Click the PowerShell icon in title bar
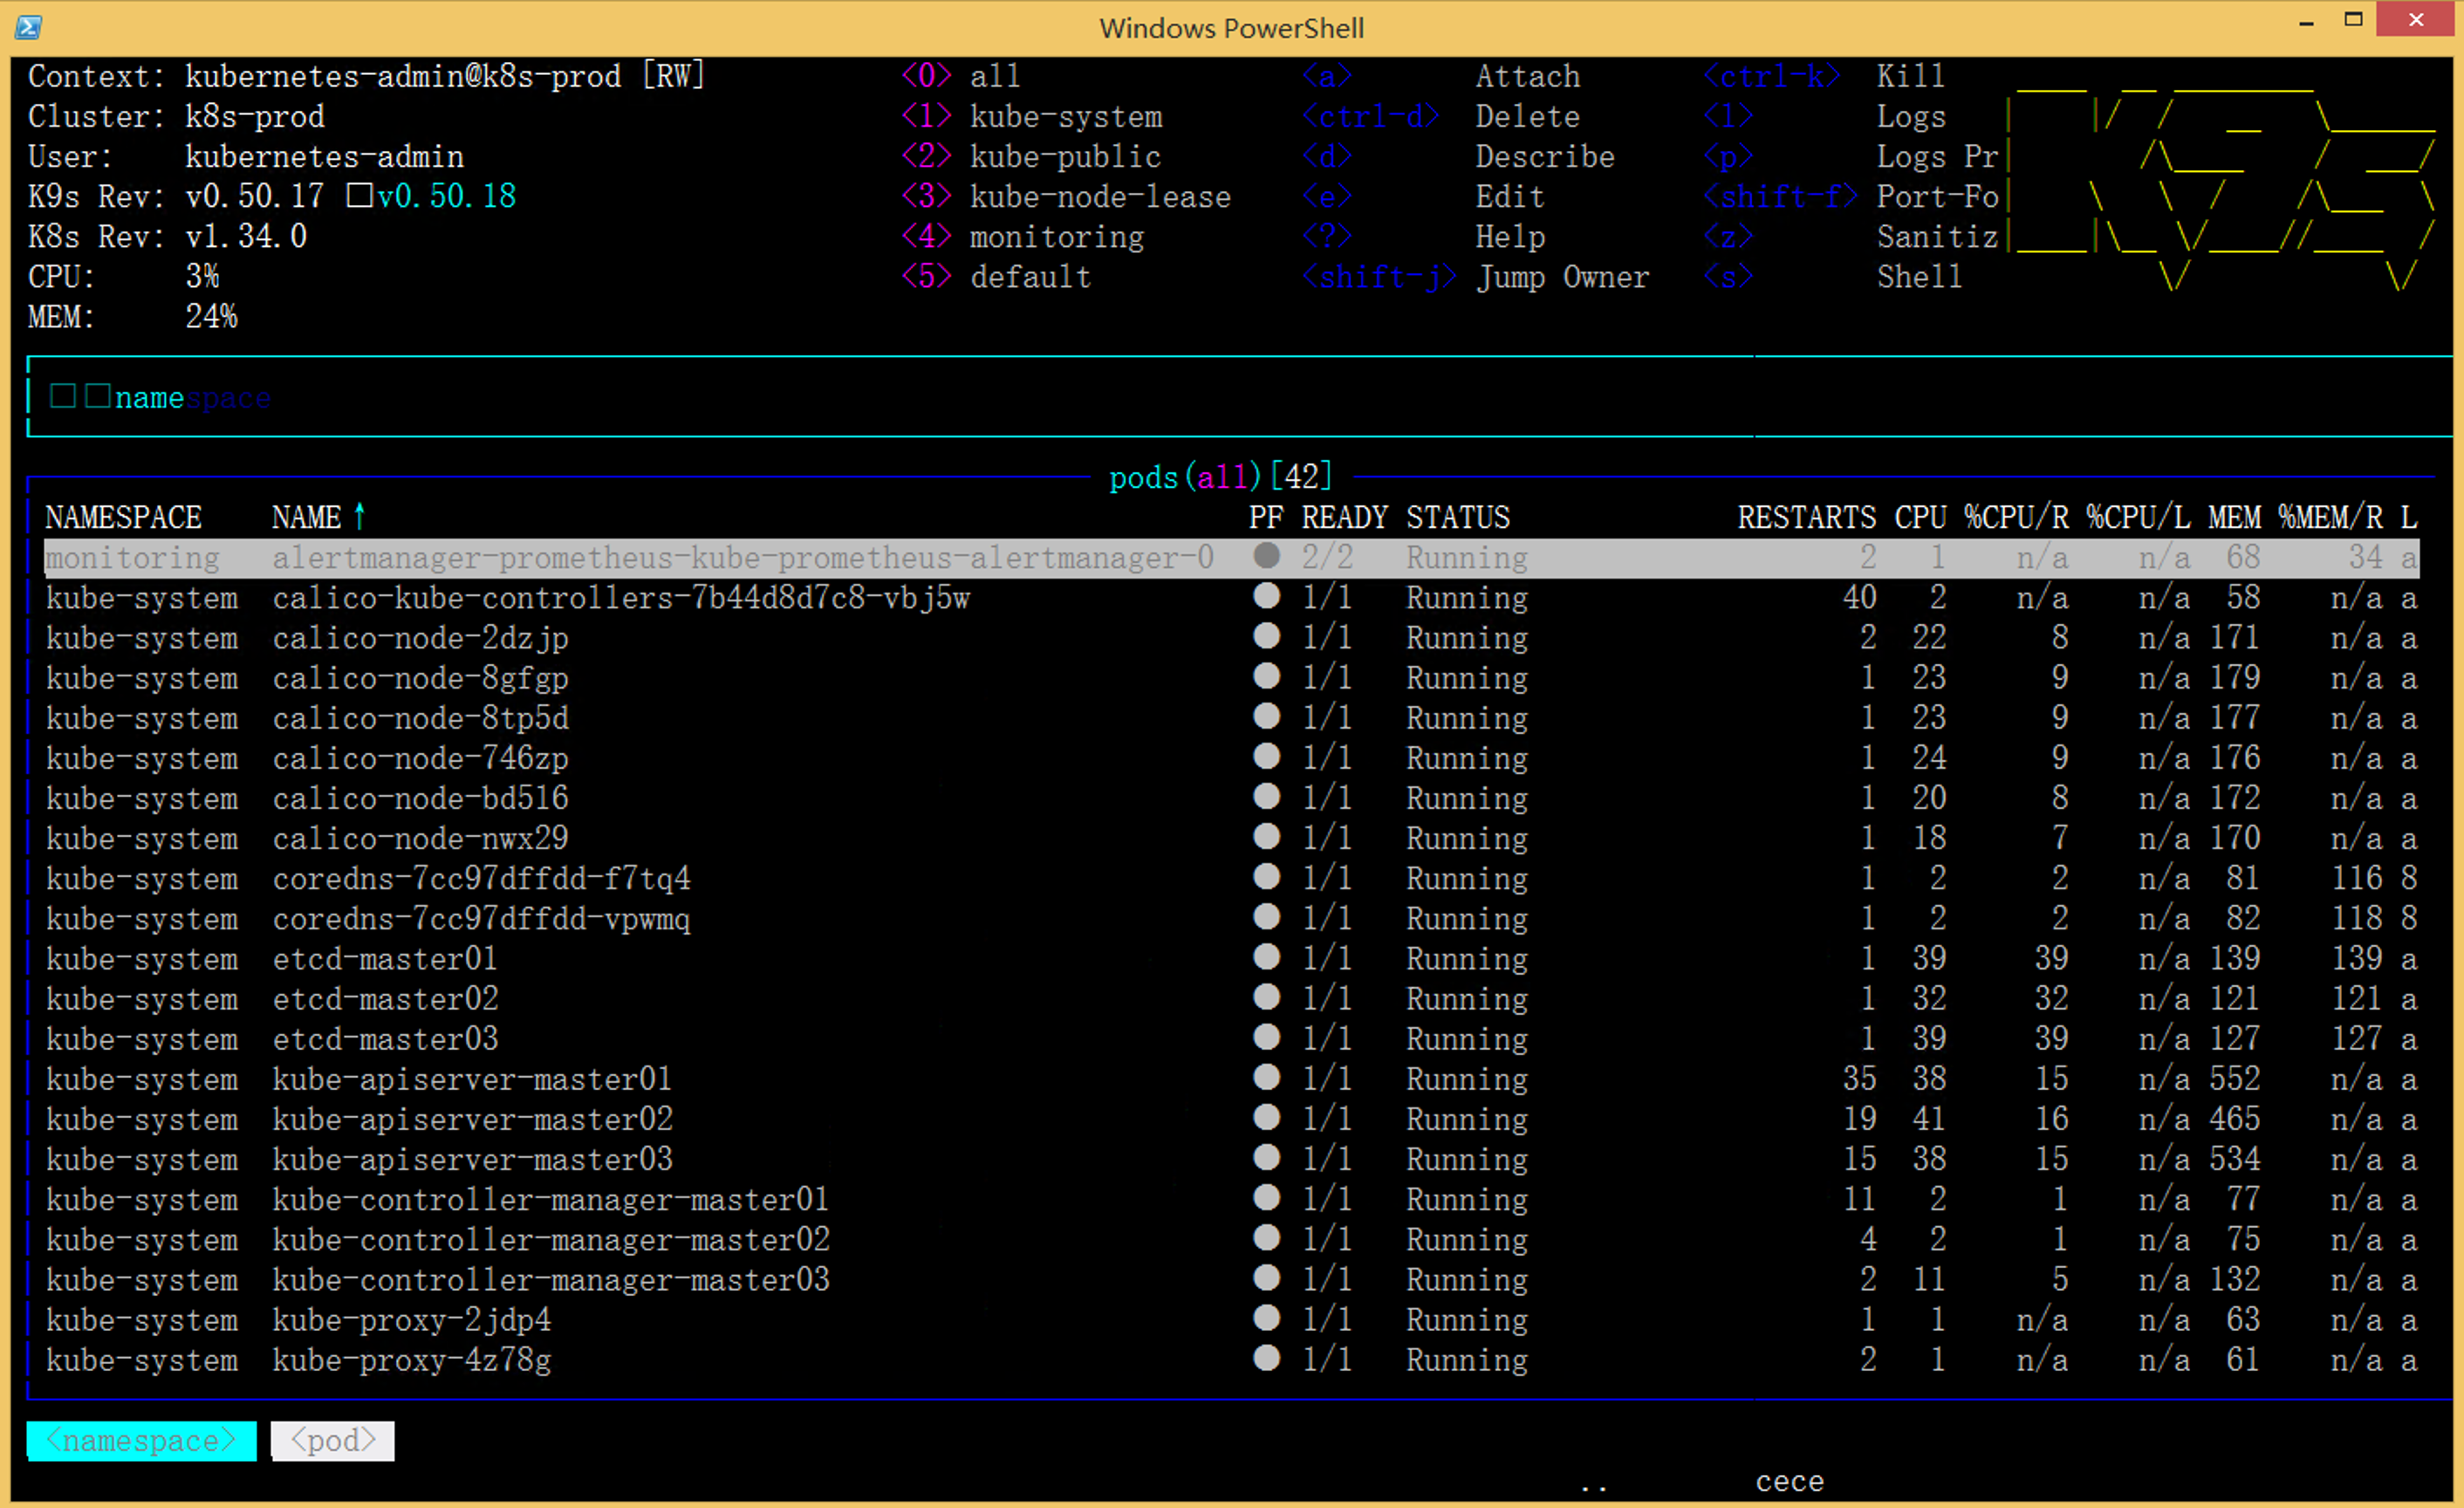The image size is (2464, 1508). pos(28,27)
